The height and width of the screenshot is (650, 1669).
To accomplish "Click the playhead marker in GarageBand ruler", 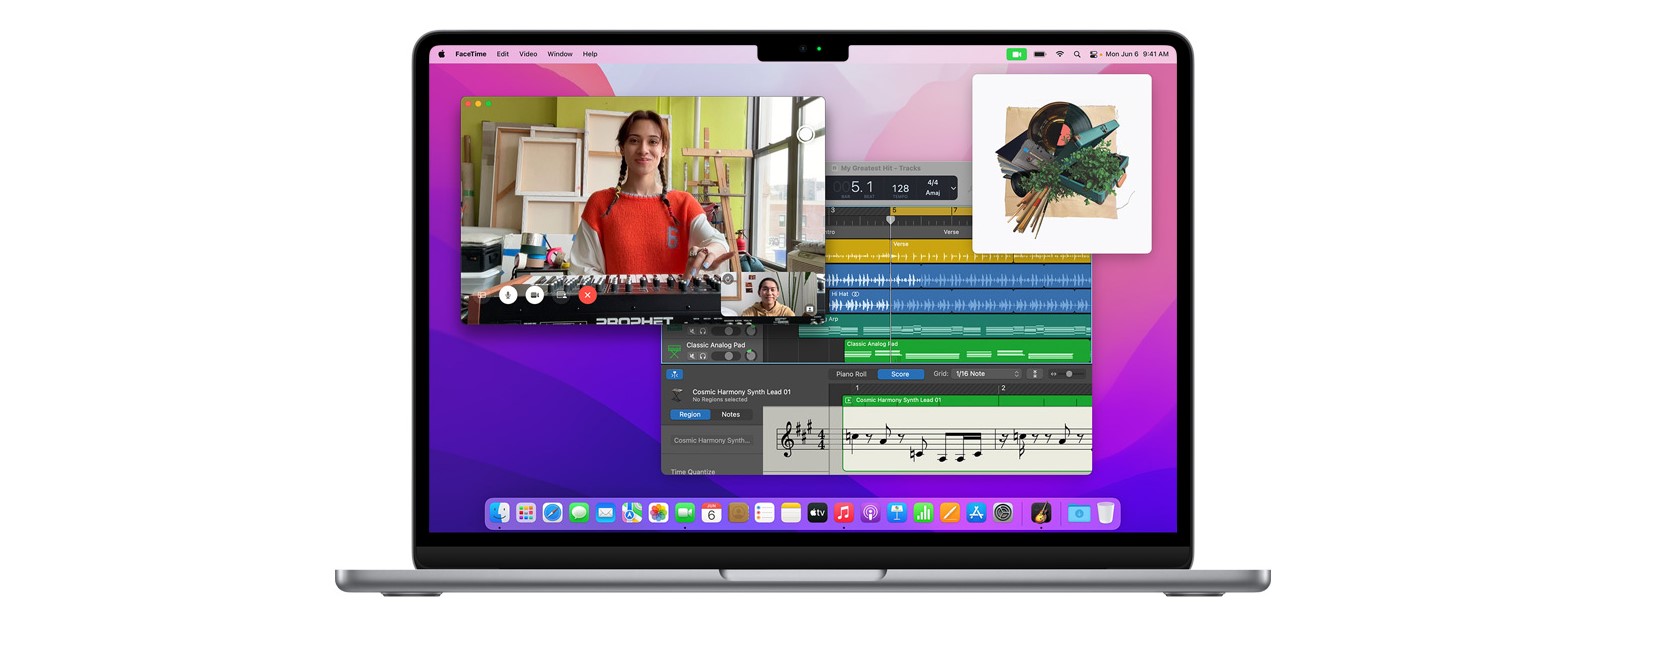I will [890, 220].
